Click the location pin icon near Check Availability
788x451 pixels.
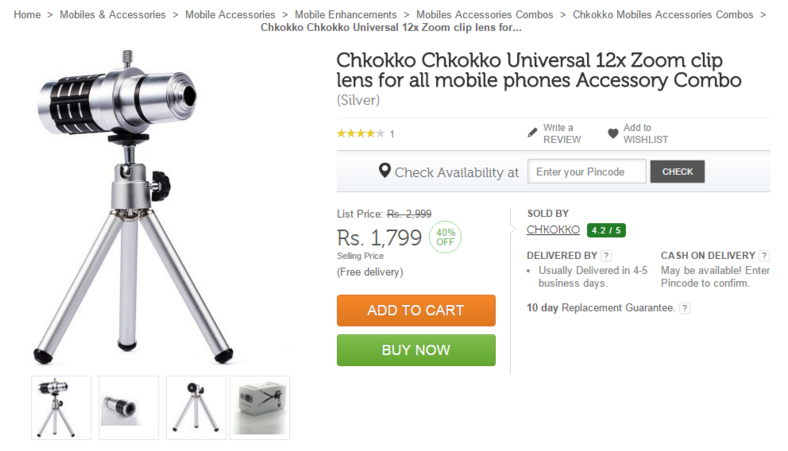point(384,171)
